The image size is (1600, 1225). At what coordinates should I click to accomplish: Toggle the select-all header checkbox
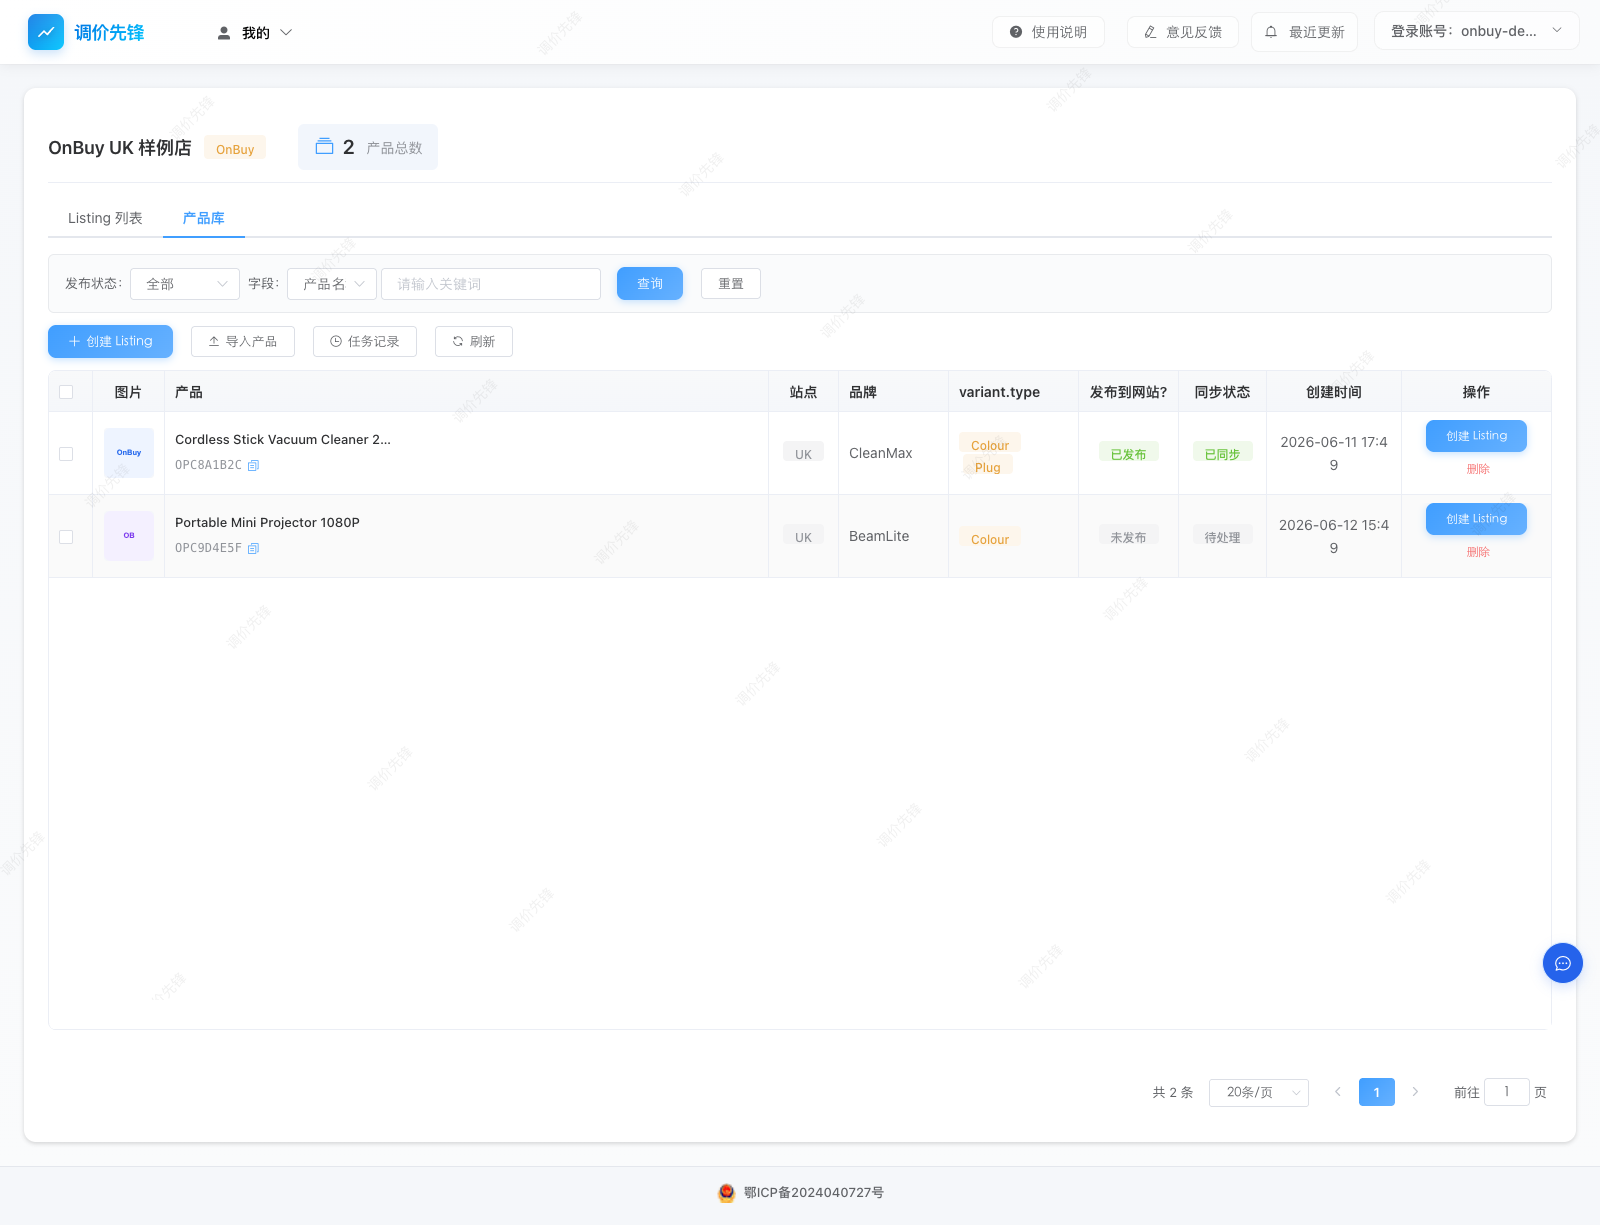tap(66, 392)
